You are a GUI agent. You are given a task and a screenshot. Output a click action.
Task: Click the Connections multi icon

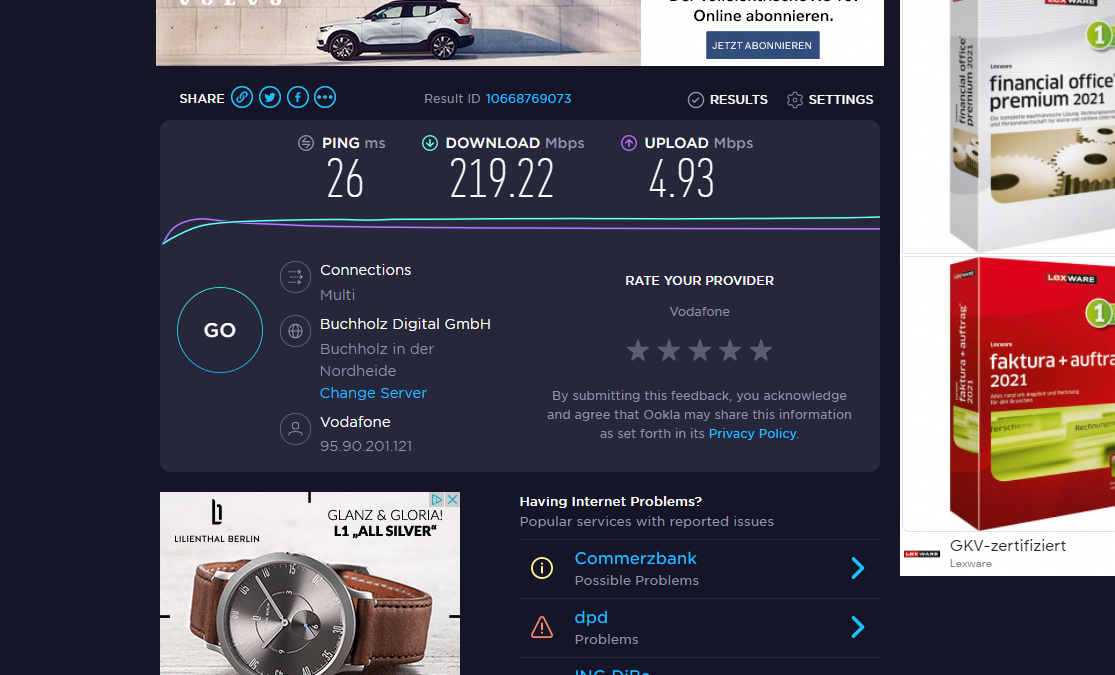pos(295,277)
